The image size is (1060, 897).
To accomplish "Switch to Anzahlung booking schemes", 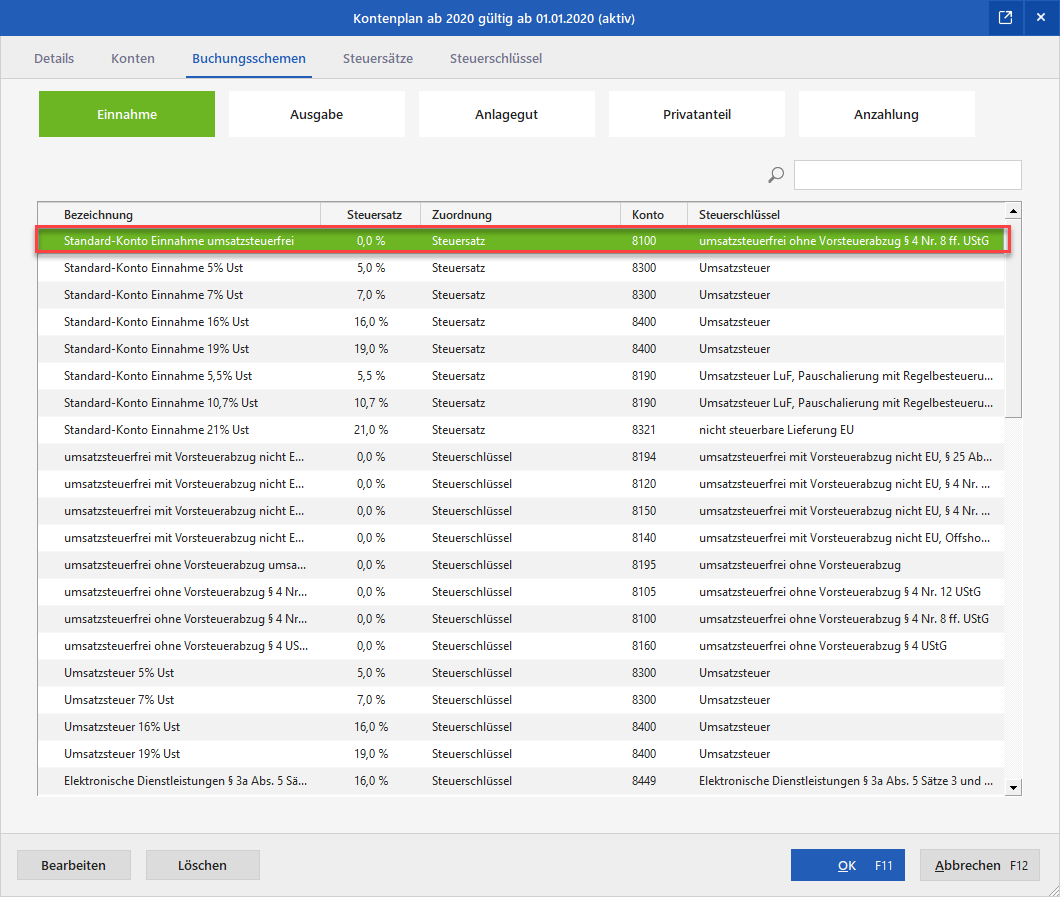I will (886, 114).
